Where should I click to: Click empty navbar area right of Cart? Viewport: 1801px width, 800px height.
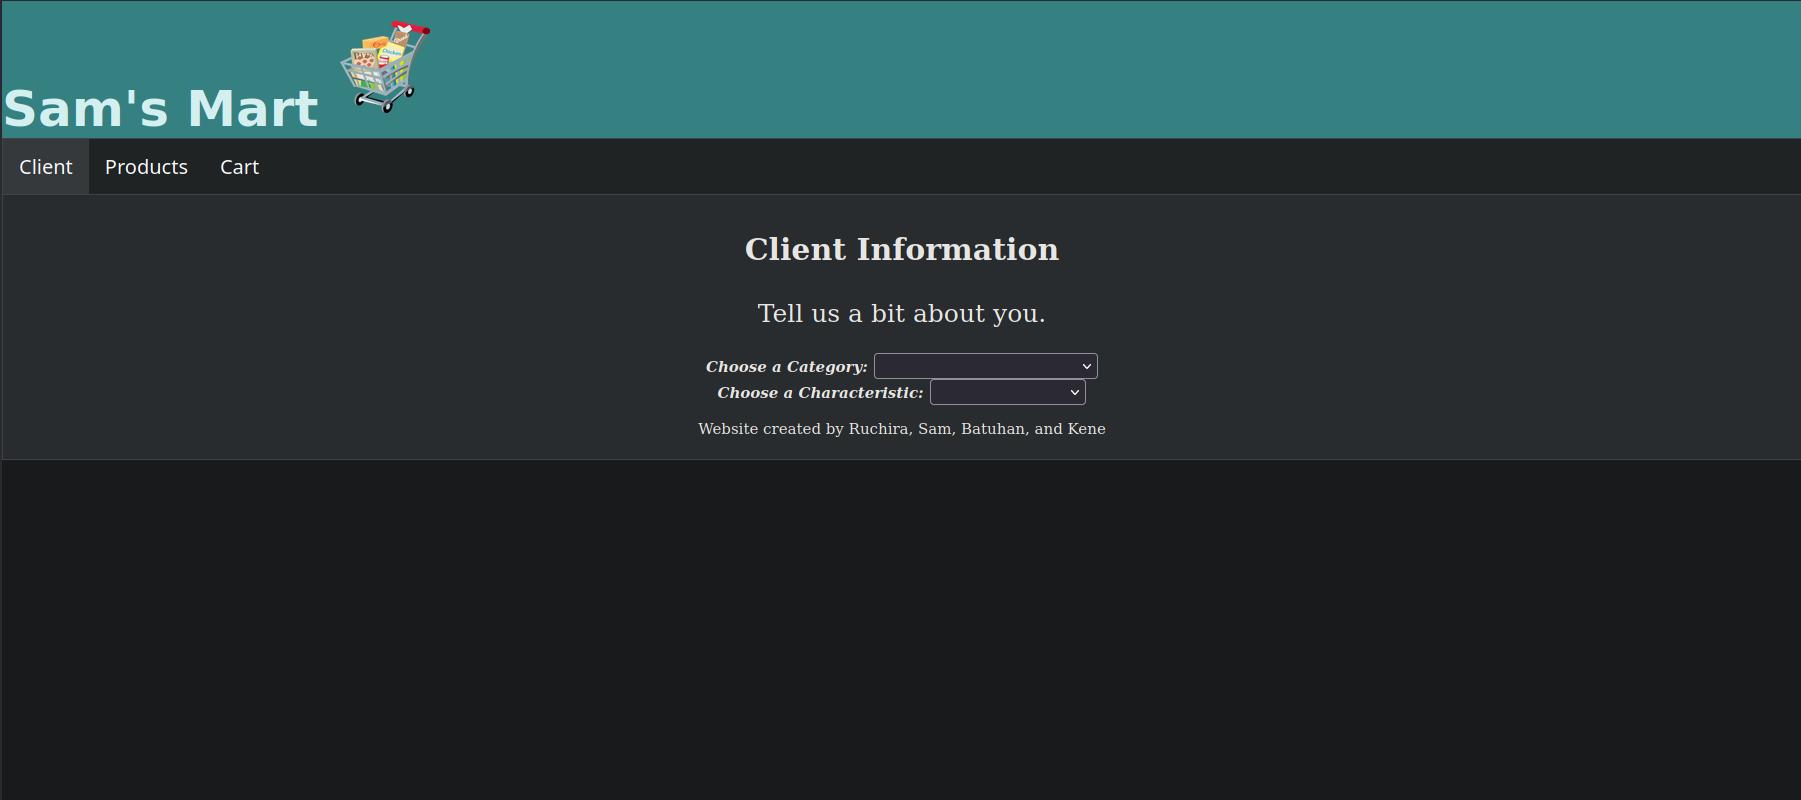tap(1000, 167)
